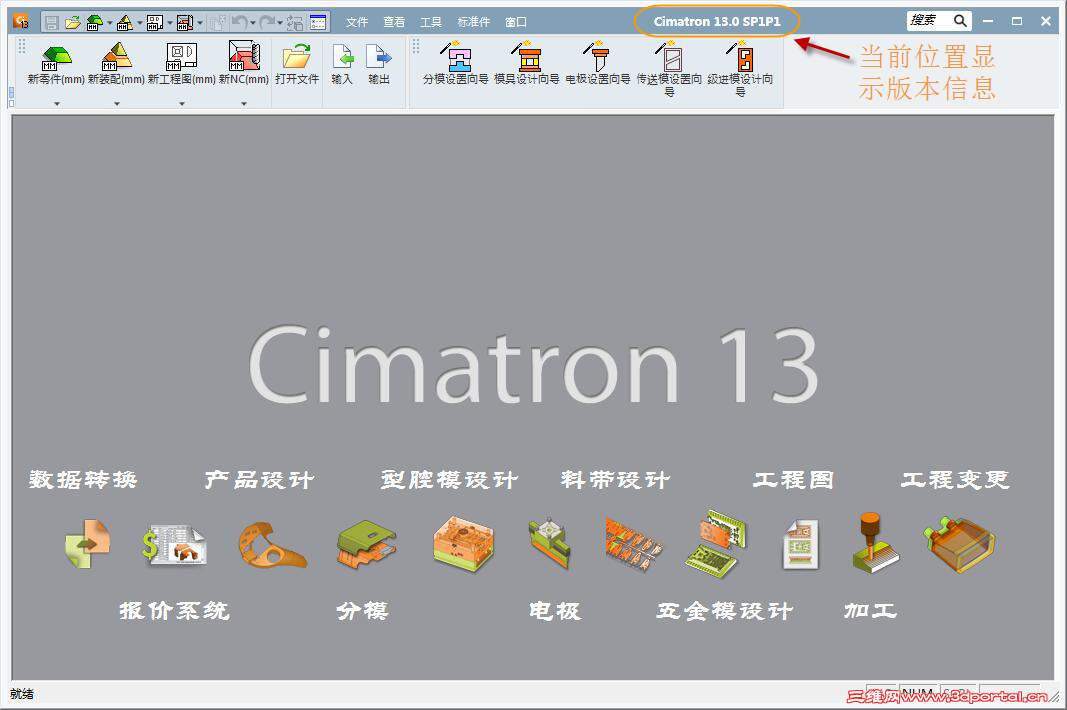Click the toolbar grip handle left of 新零件(mm)
Screen dimensions: 1067x710
(x=22, y=46)
